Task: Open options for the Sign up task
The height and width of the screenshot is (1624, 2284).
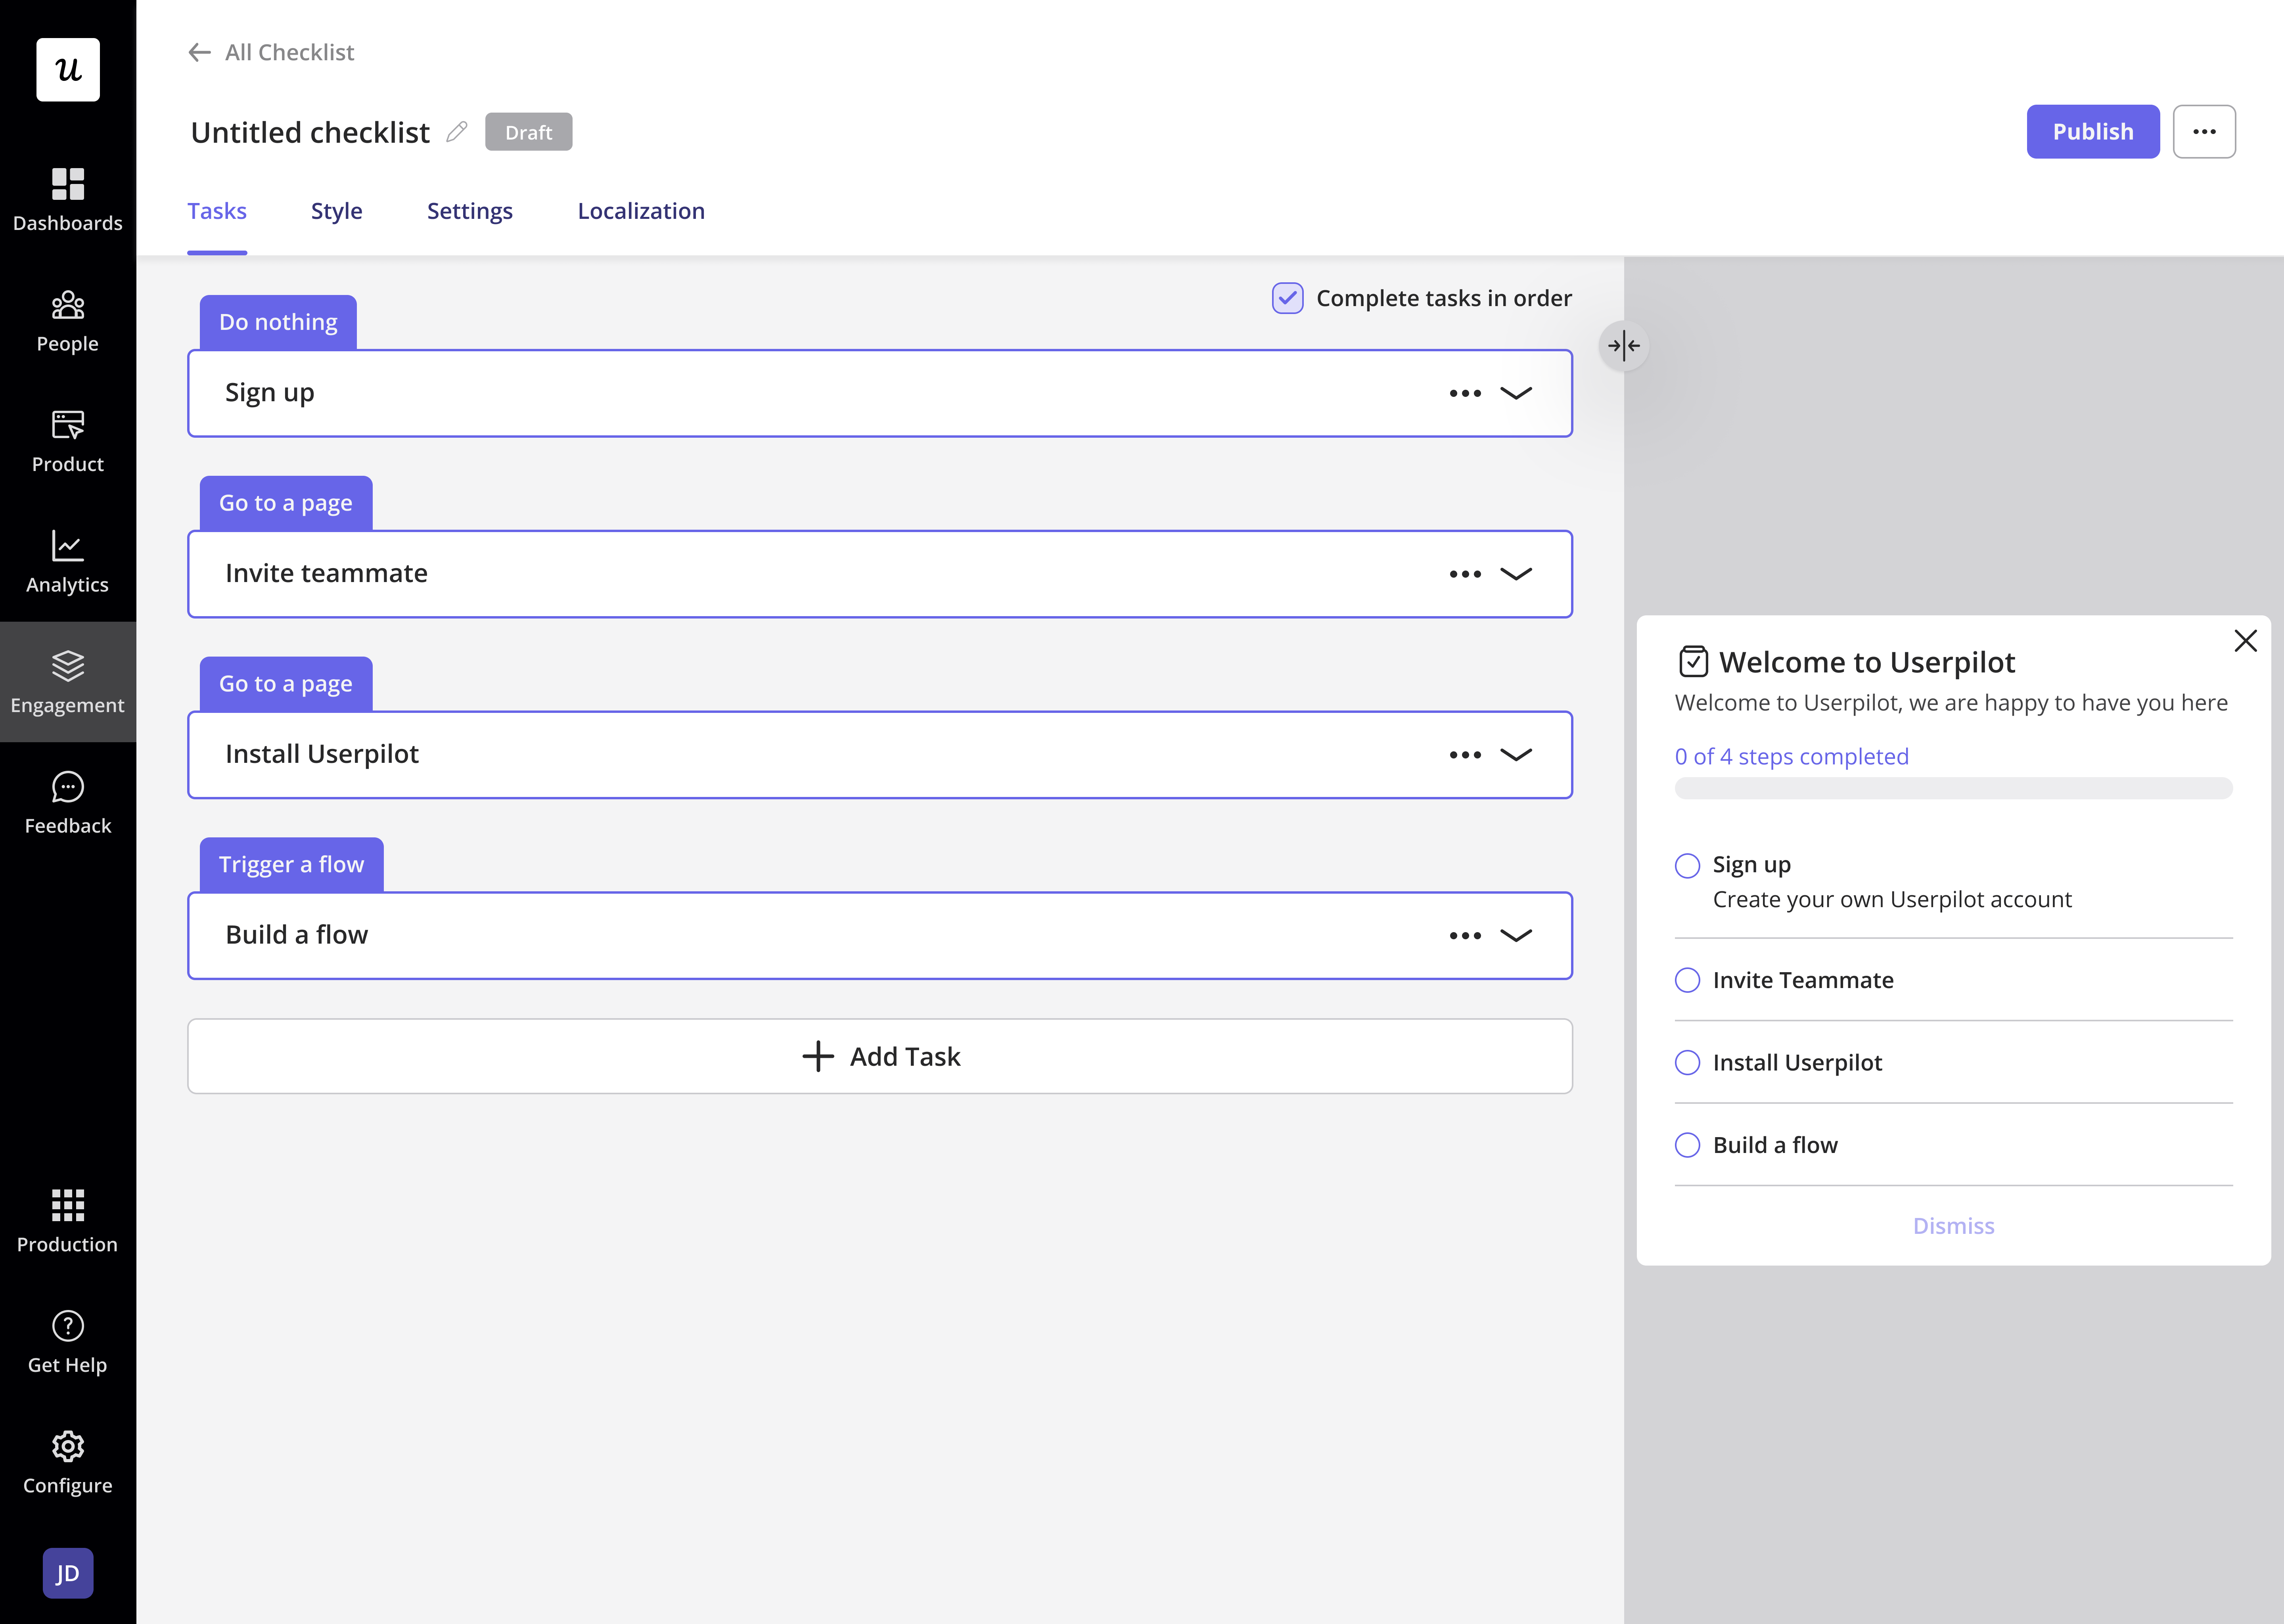Action: [1465, 394]
